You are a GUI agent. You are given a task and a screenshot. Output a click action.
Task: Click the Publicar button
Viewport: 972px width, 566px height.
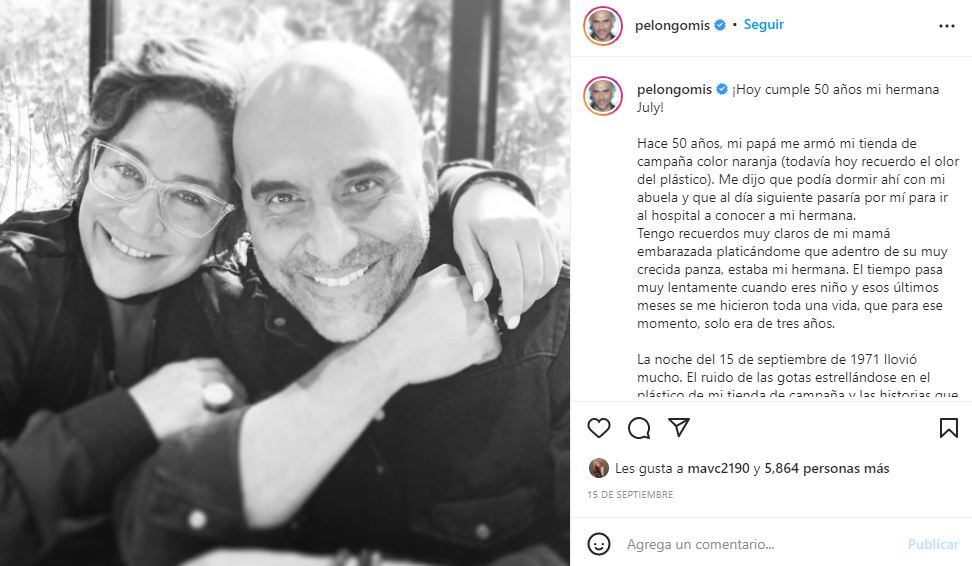pyautogui.click(x=933, y=544)
